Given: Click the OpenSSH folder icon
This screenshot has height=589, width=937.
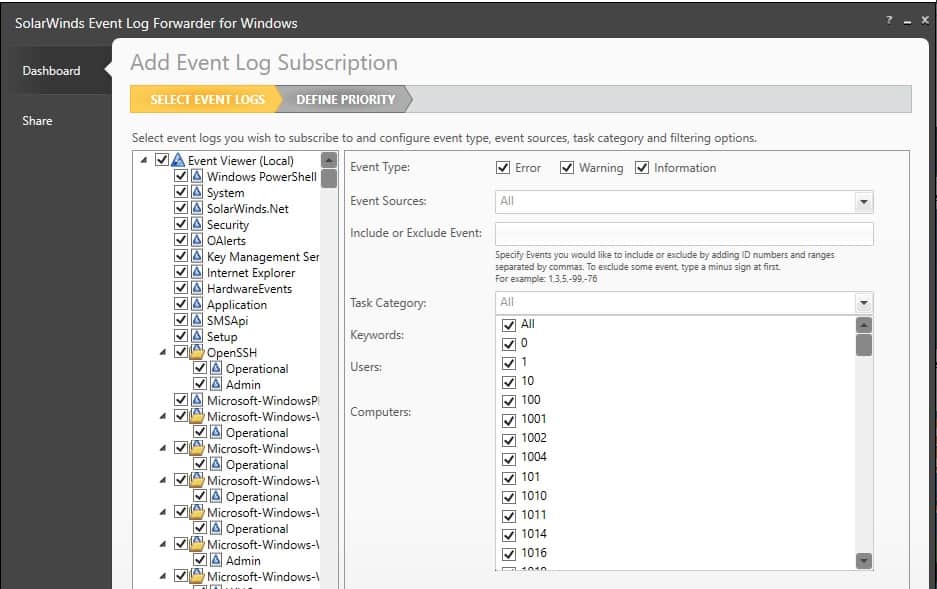Looking at the screenshot, I should click(197, 352).
